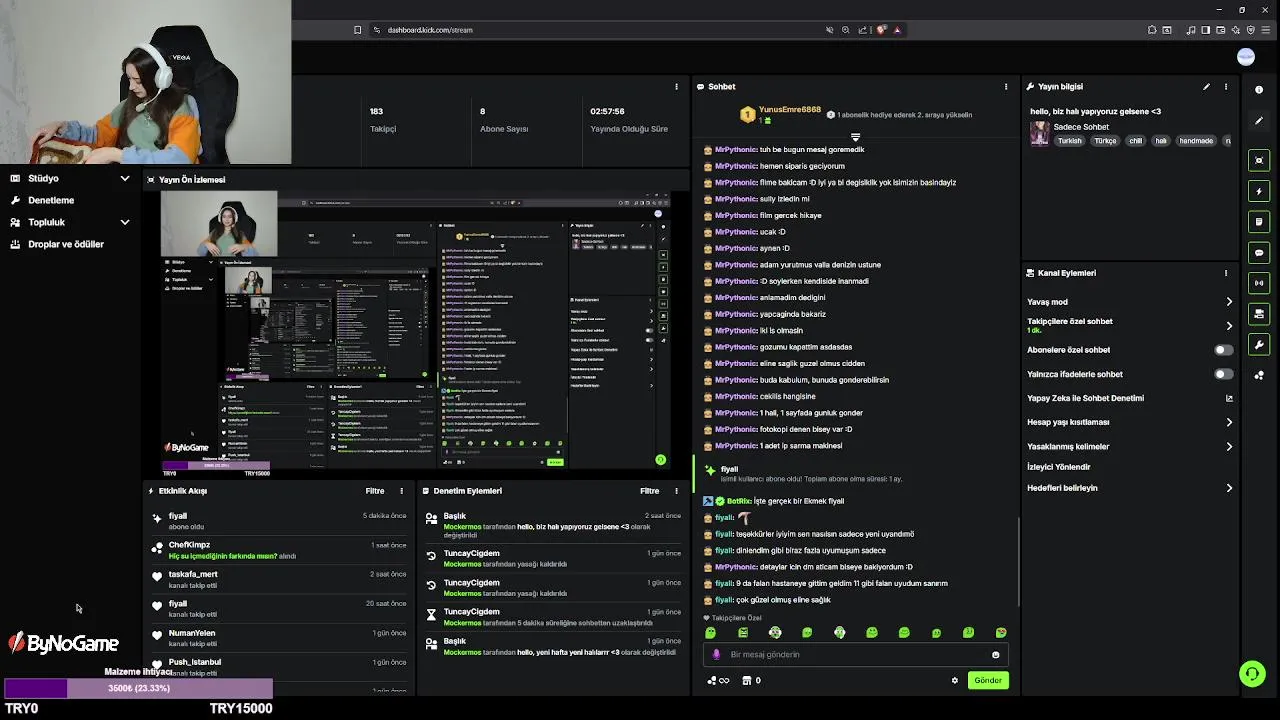Click the purple microphone icon in chat box
This screenshot has height=720, width=1280.
[x=715, y=655]
